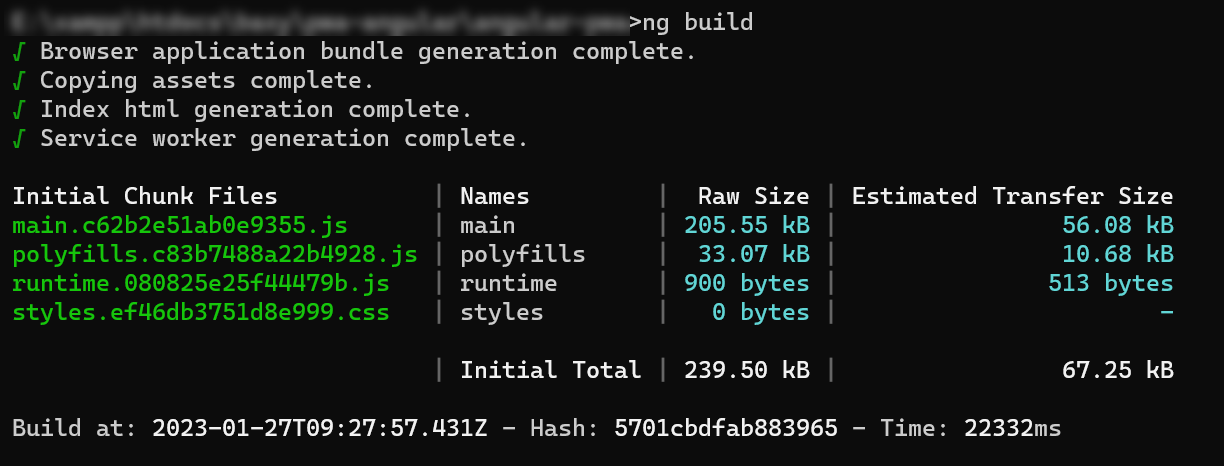Click the 900 bytes runtime raw size
This screenshot has width=1224, height=466.
tap(747, 284)
